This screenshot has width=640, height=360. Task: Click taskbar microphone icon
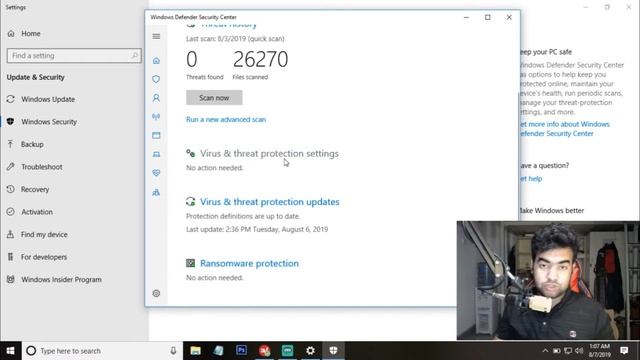(x=173, y=351)
